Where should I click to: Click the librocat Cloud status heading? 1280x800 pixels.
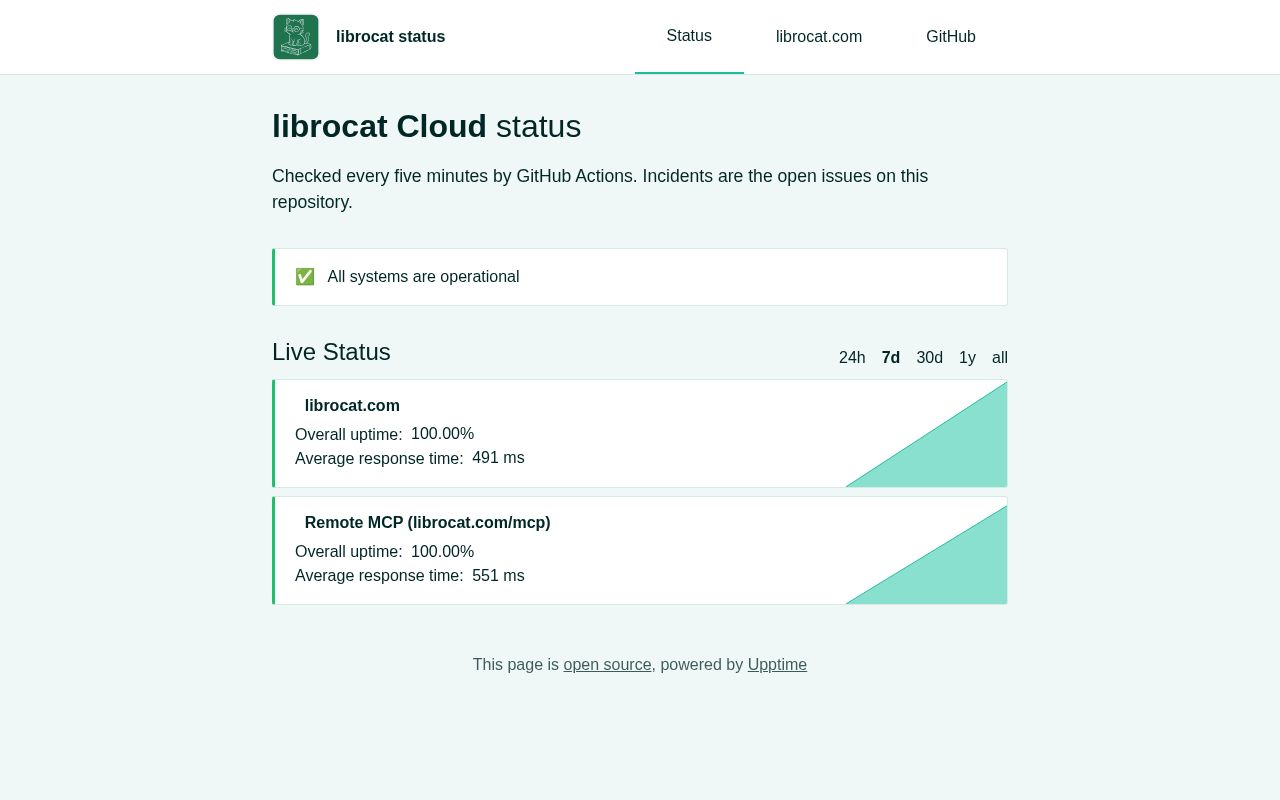click(x=426, y=127)
